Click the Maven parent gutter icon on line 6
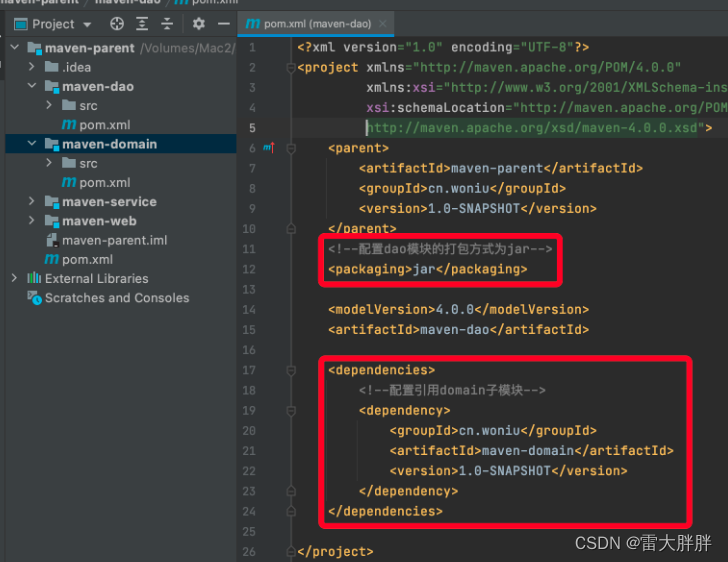728x562 pixels. pos(269,148)
